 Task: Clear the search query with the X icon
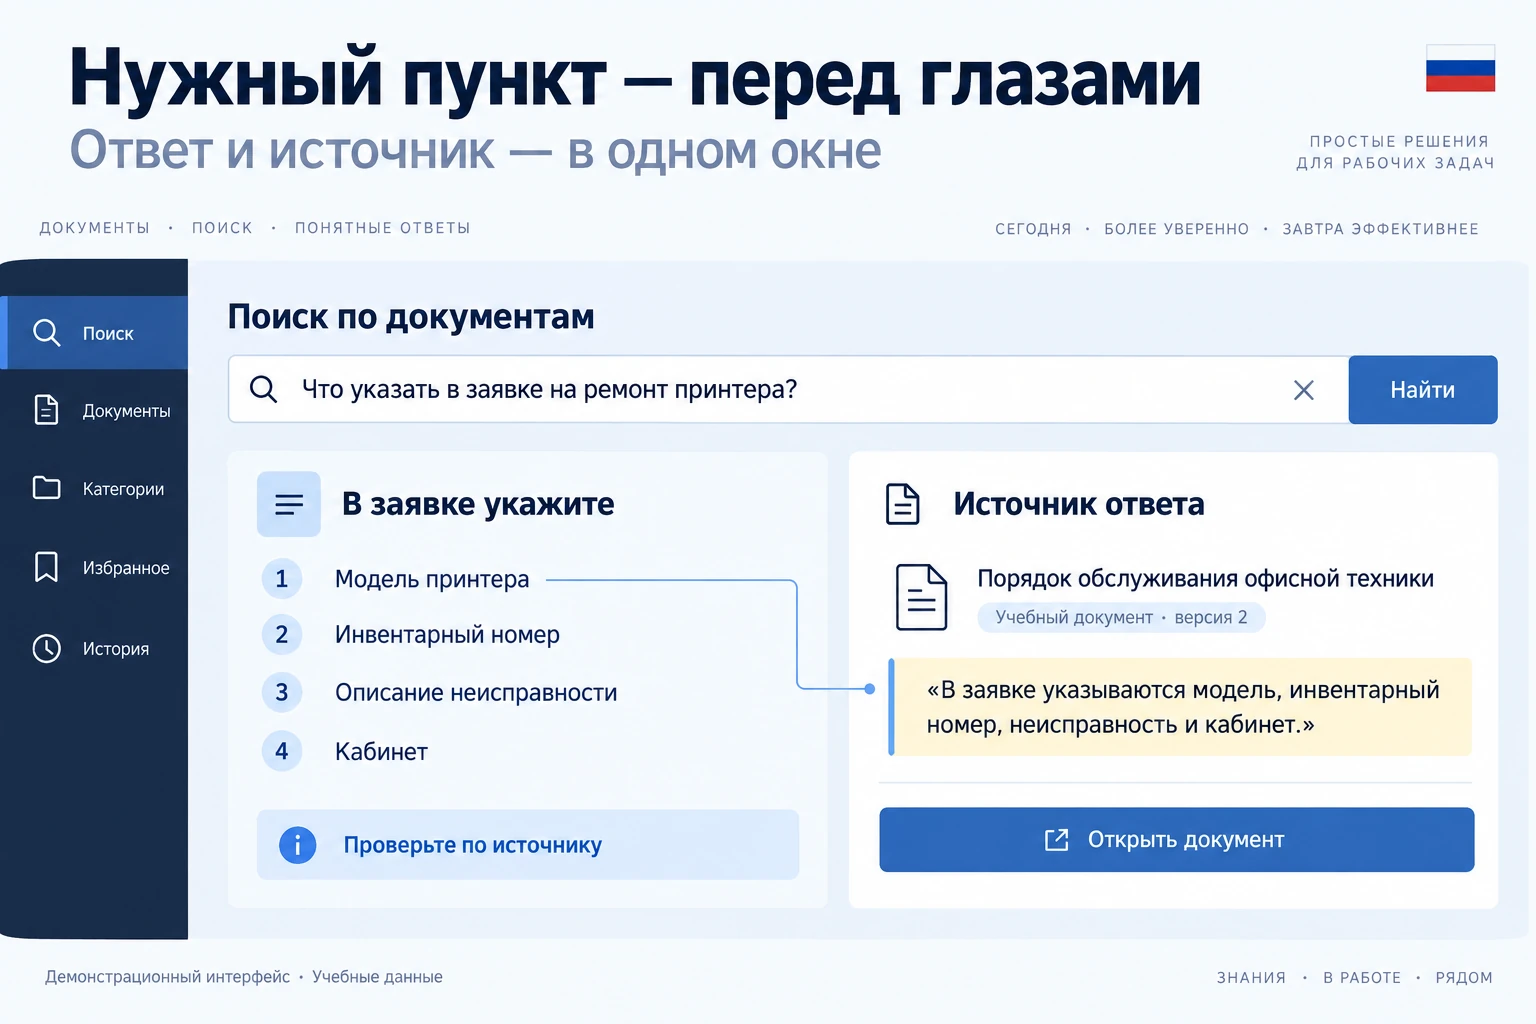pos(1304,390)
